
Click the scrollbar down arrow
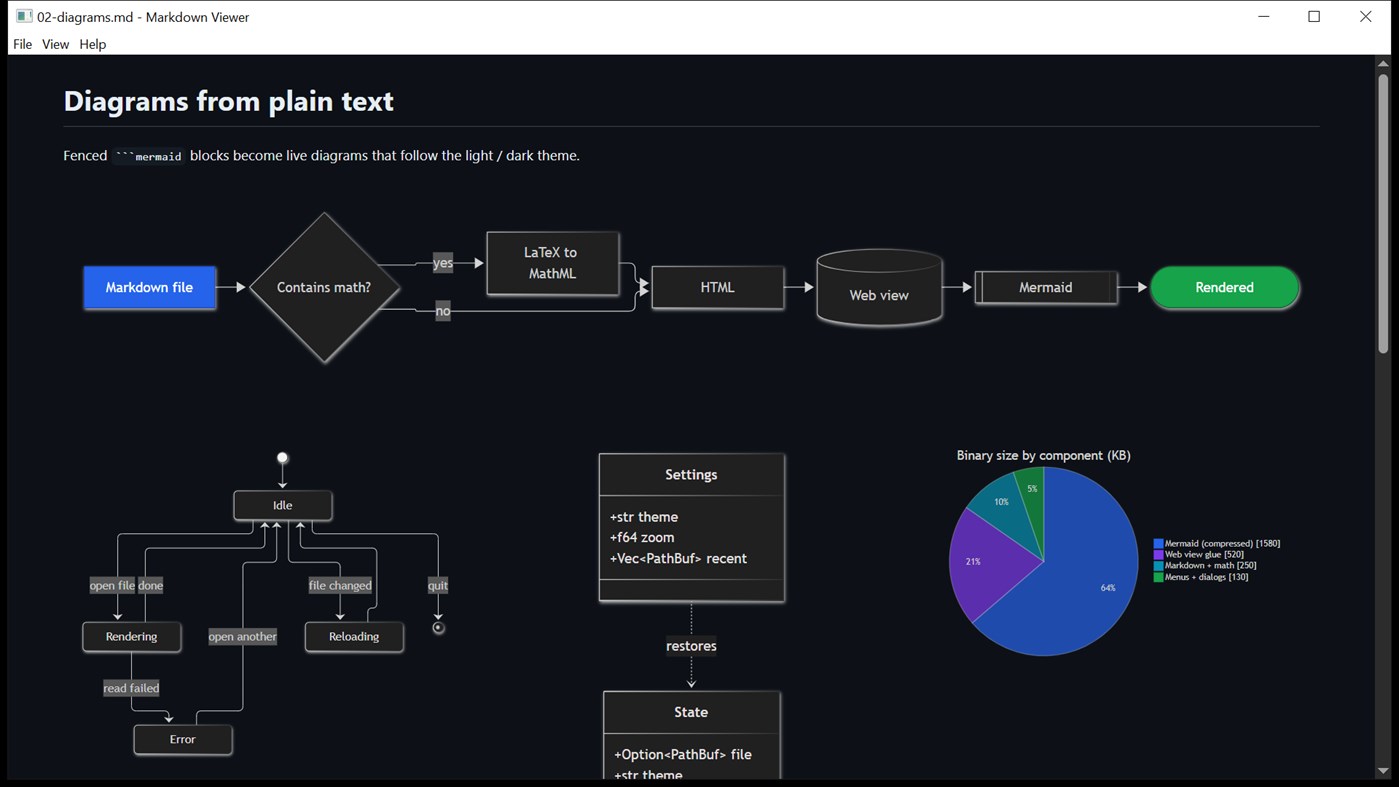[x=1383, y=771]
